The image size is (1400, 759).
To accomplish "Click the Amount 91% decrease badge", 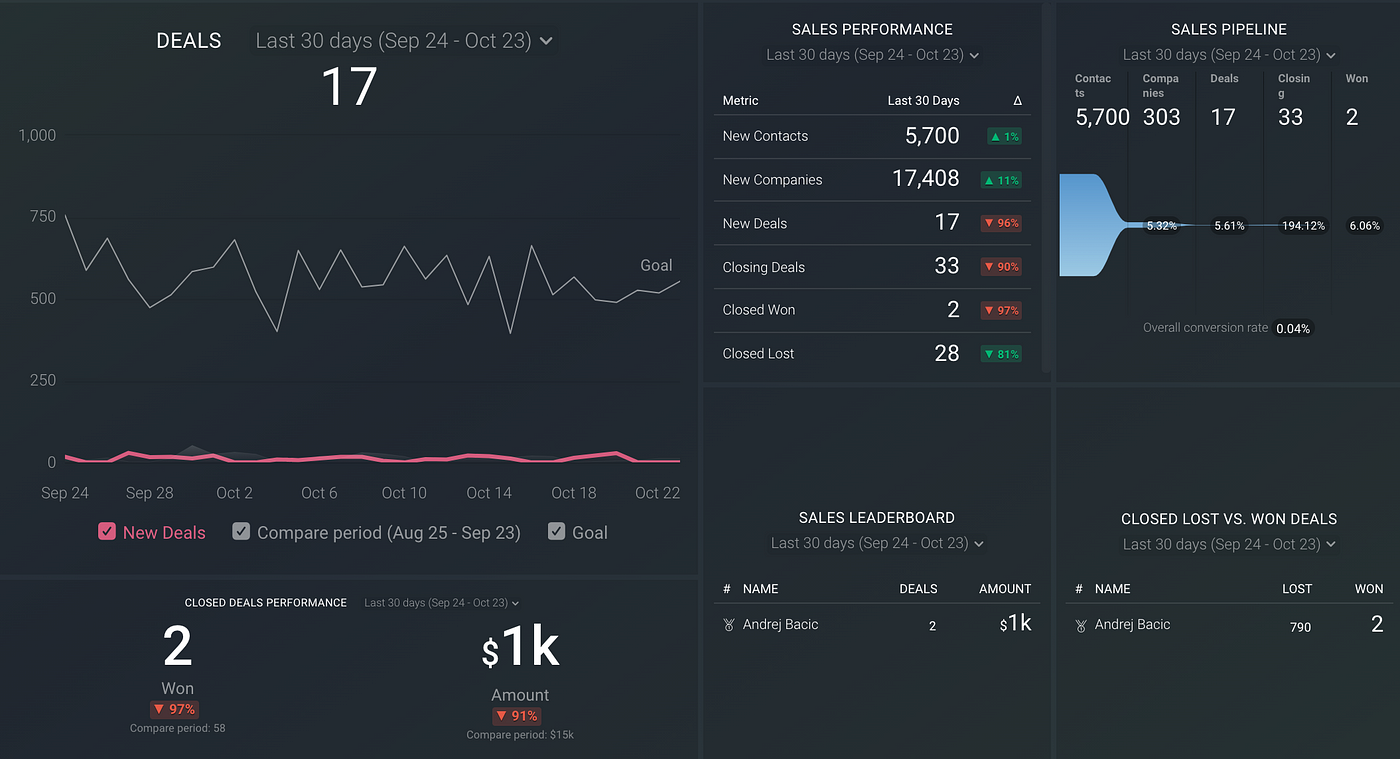I will (x=517, y=716).
